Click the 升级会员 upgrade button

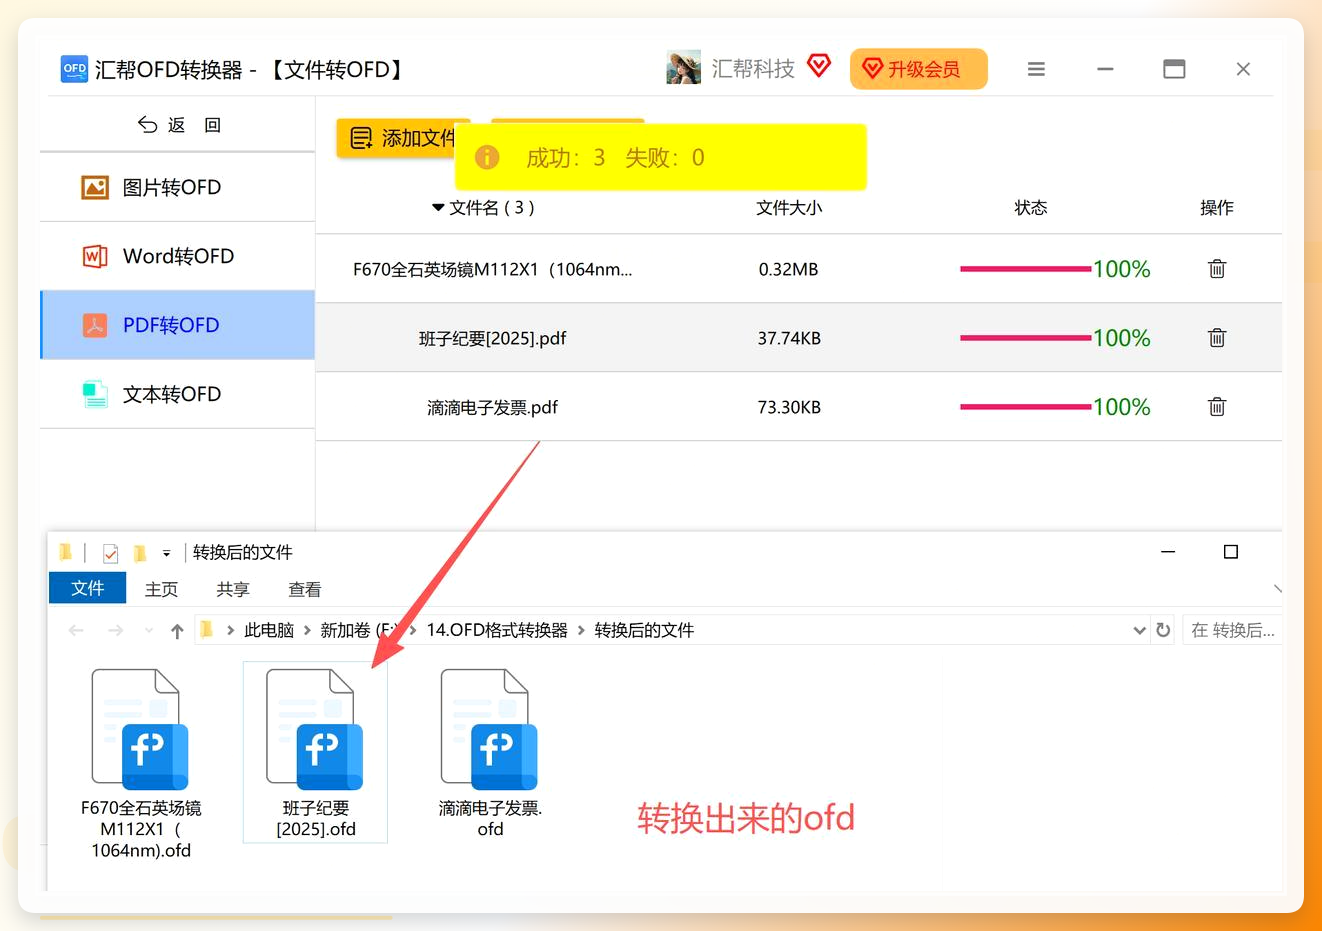coord(918,69)
